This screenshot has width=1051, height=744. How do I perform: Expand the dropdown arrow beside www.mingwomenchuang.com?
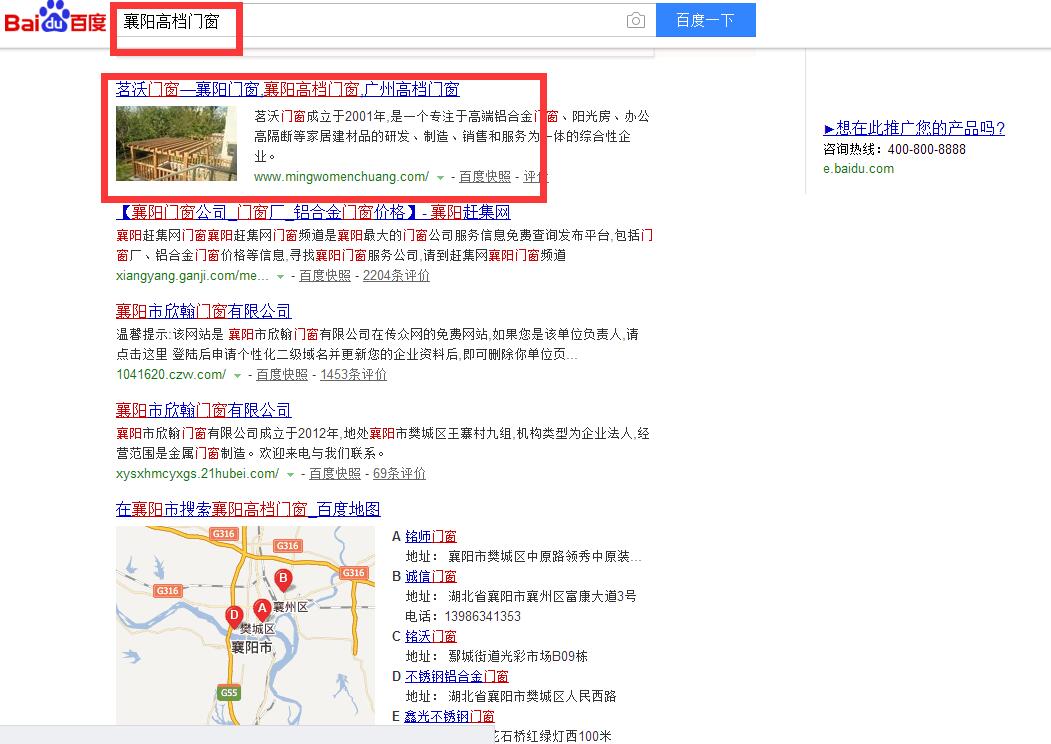point(440,178)
